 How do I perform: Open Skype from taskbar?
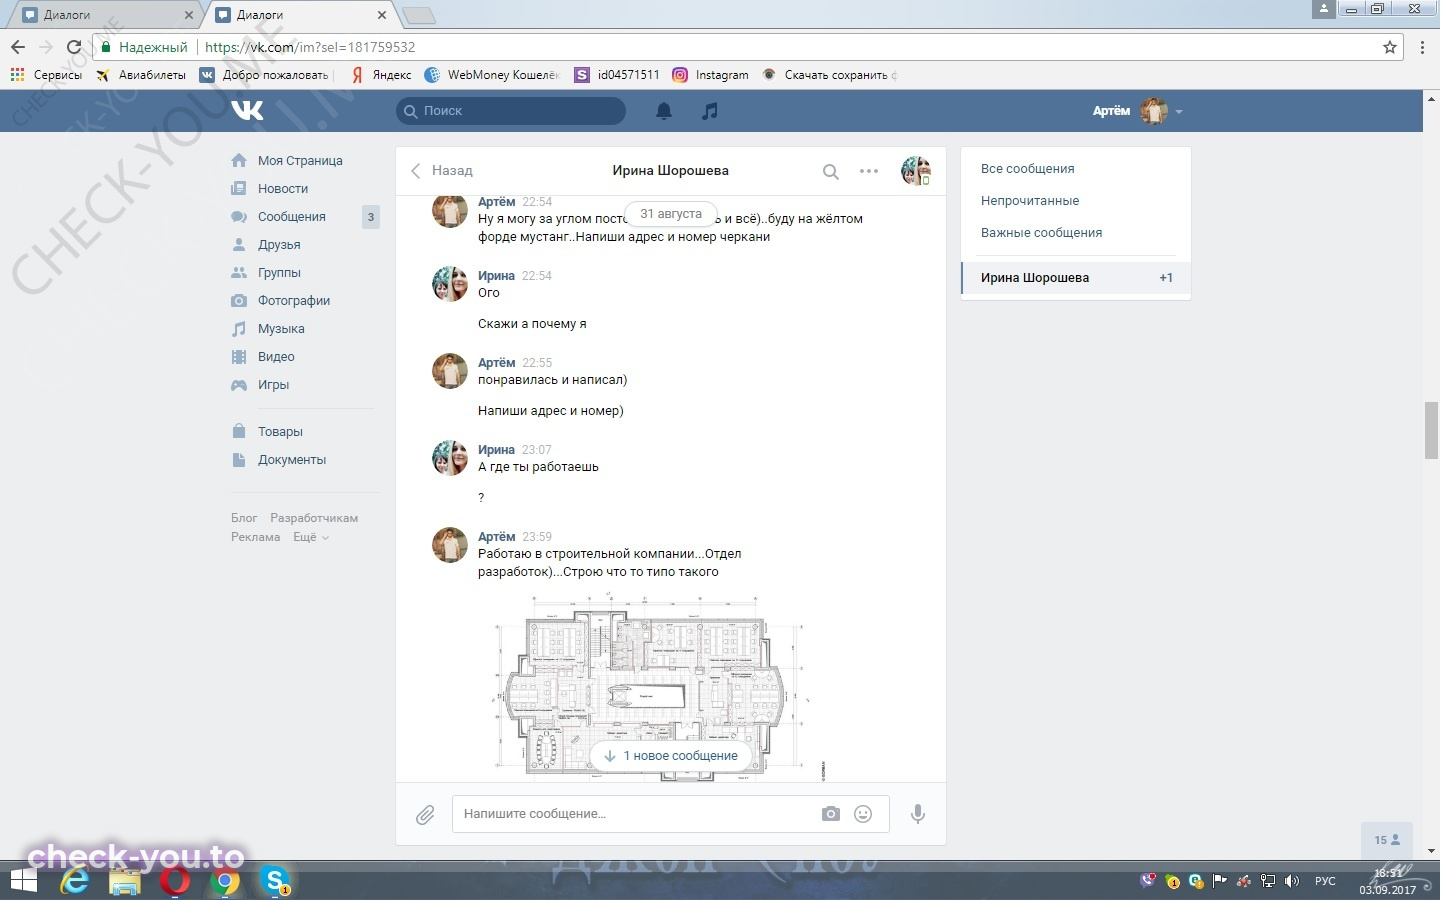point(275,881)
